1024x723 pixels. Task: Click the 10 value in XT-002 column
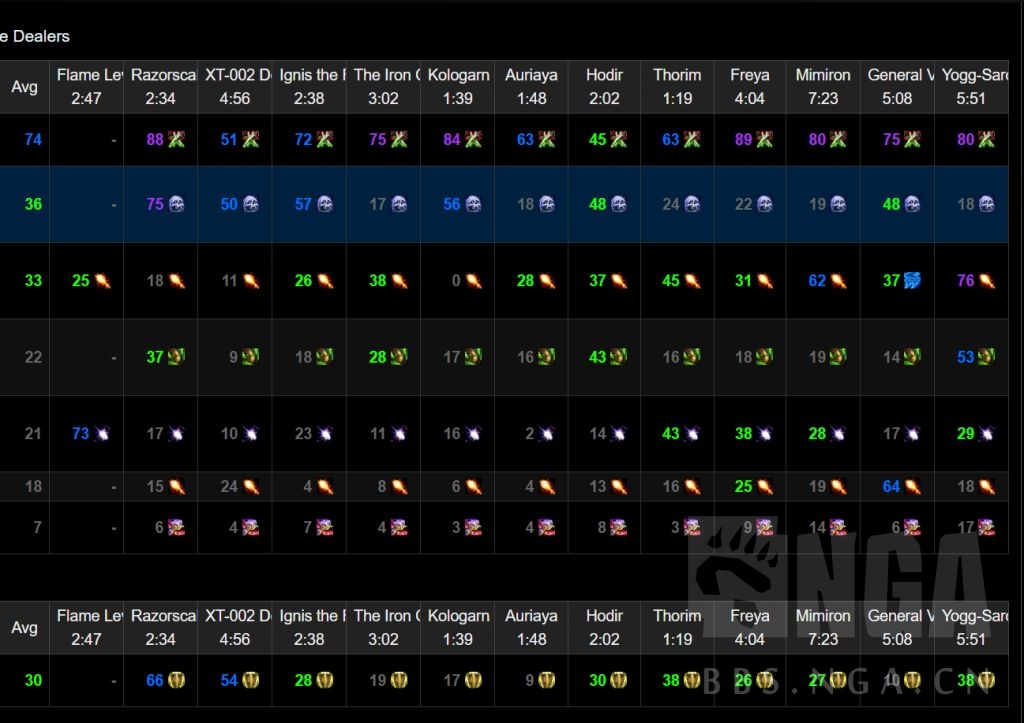pyautogui.click(x=229, y=434)
